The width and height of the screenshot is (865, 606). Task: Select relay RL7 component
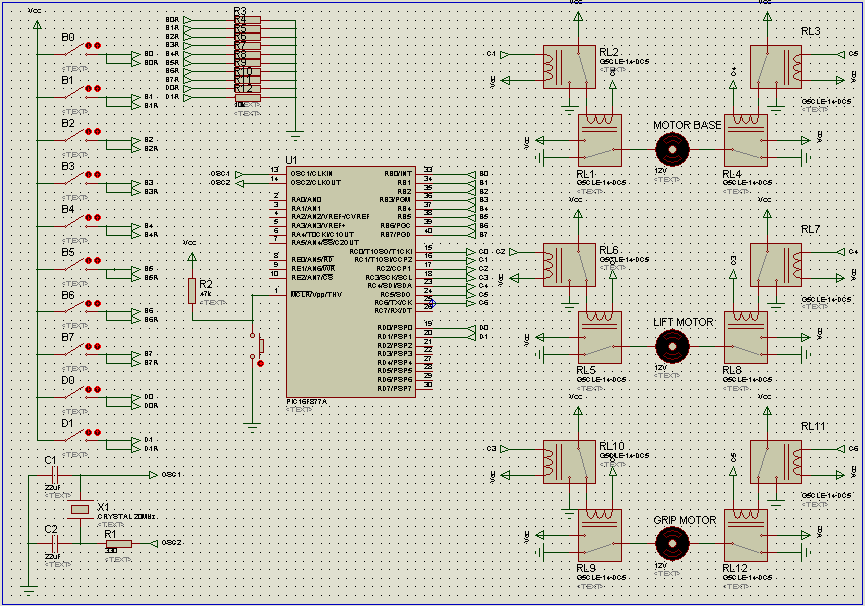[x=776, y=265]
